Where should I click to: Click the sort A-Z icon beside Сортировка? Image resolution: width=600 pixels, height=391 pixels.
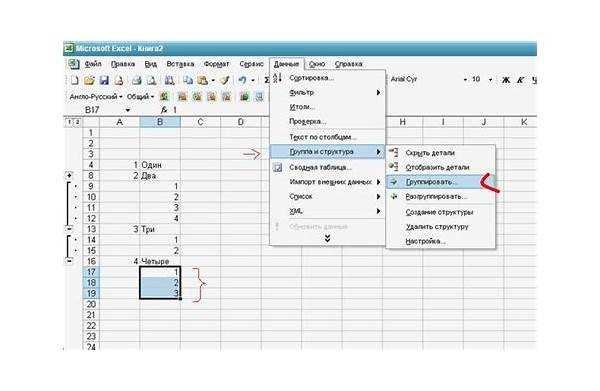[278, 78]
